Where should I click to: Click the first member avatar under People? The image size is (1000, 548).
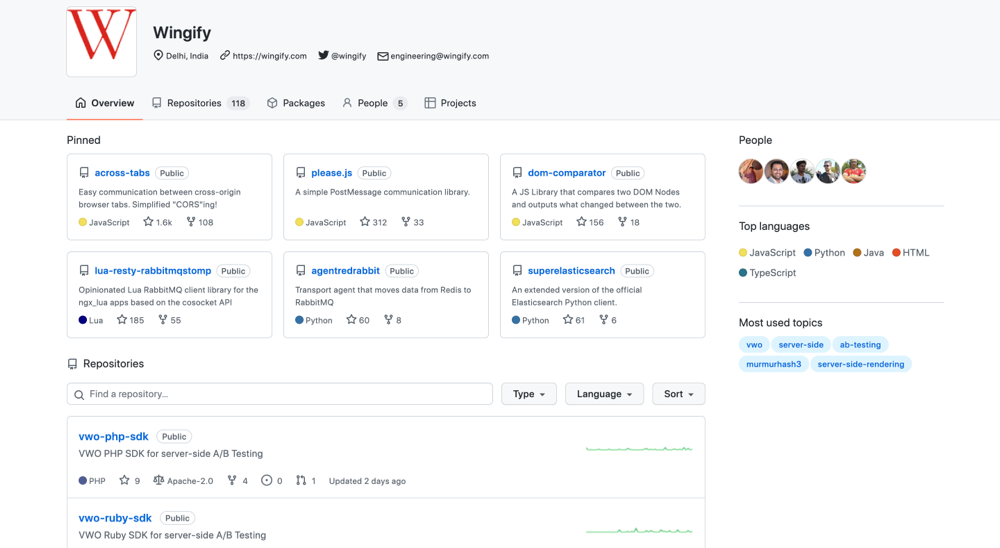tap(751, 171)
